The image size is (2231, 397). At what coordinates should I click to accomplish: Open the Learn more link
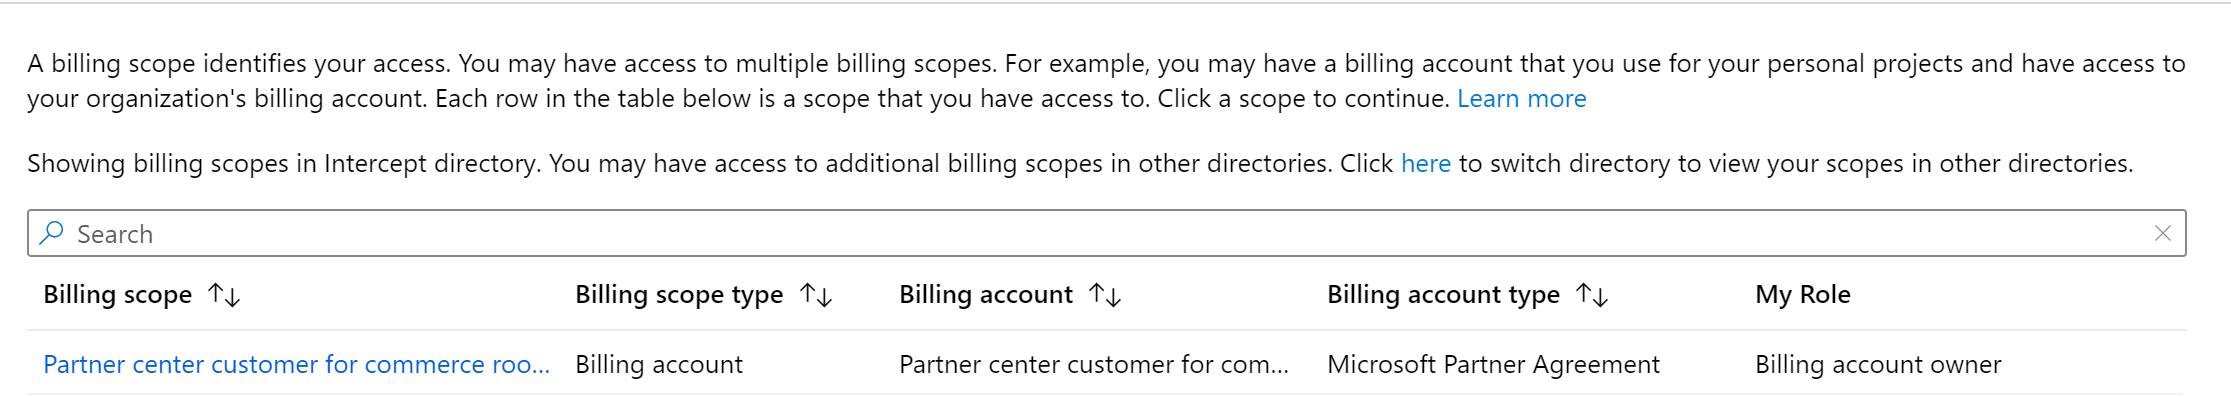(x=1521, y=99)
